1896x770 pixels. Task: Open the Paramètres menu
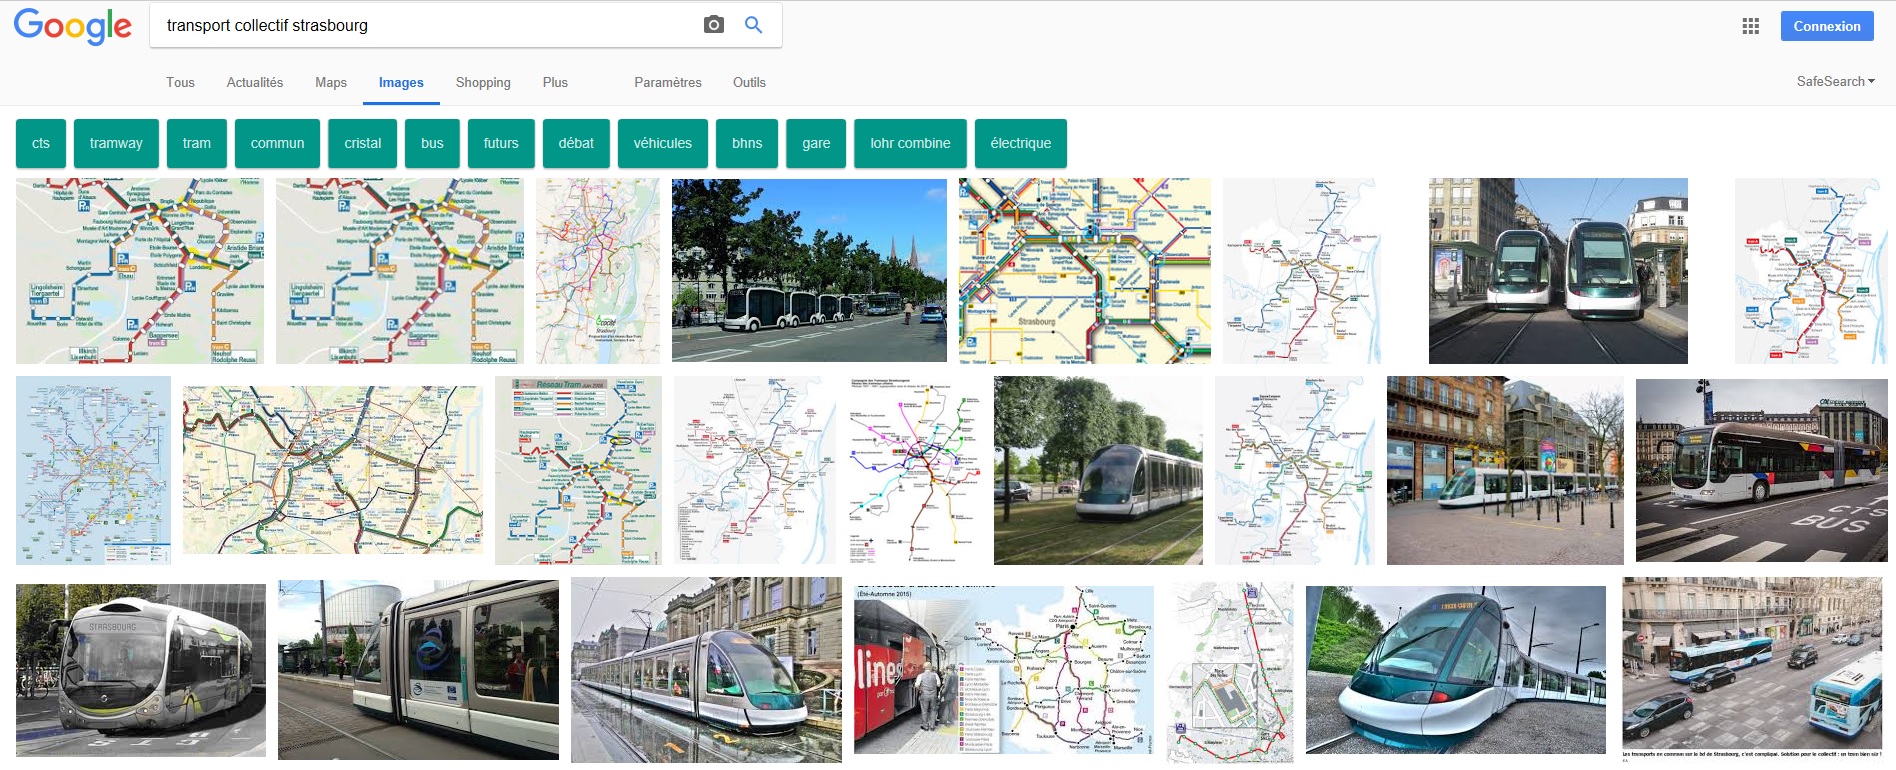point(668,82)
